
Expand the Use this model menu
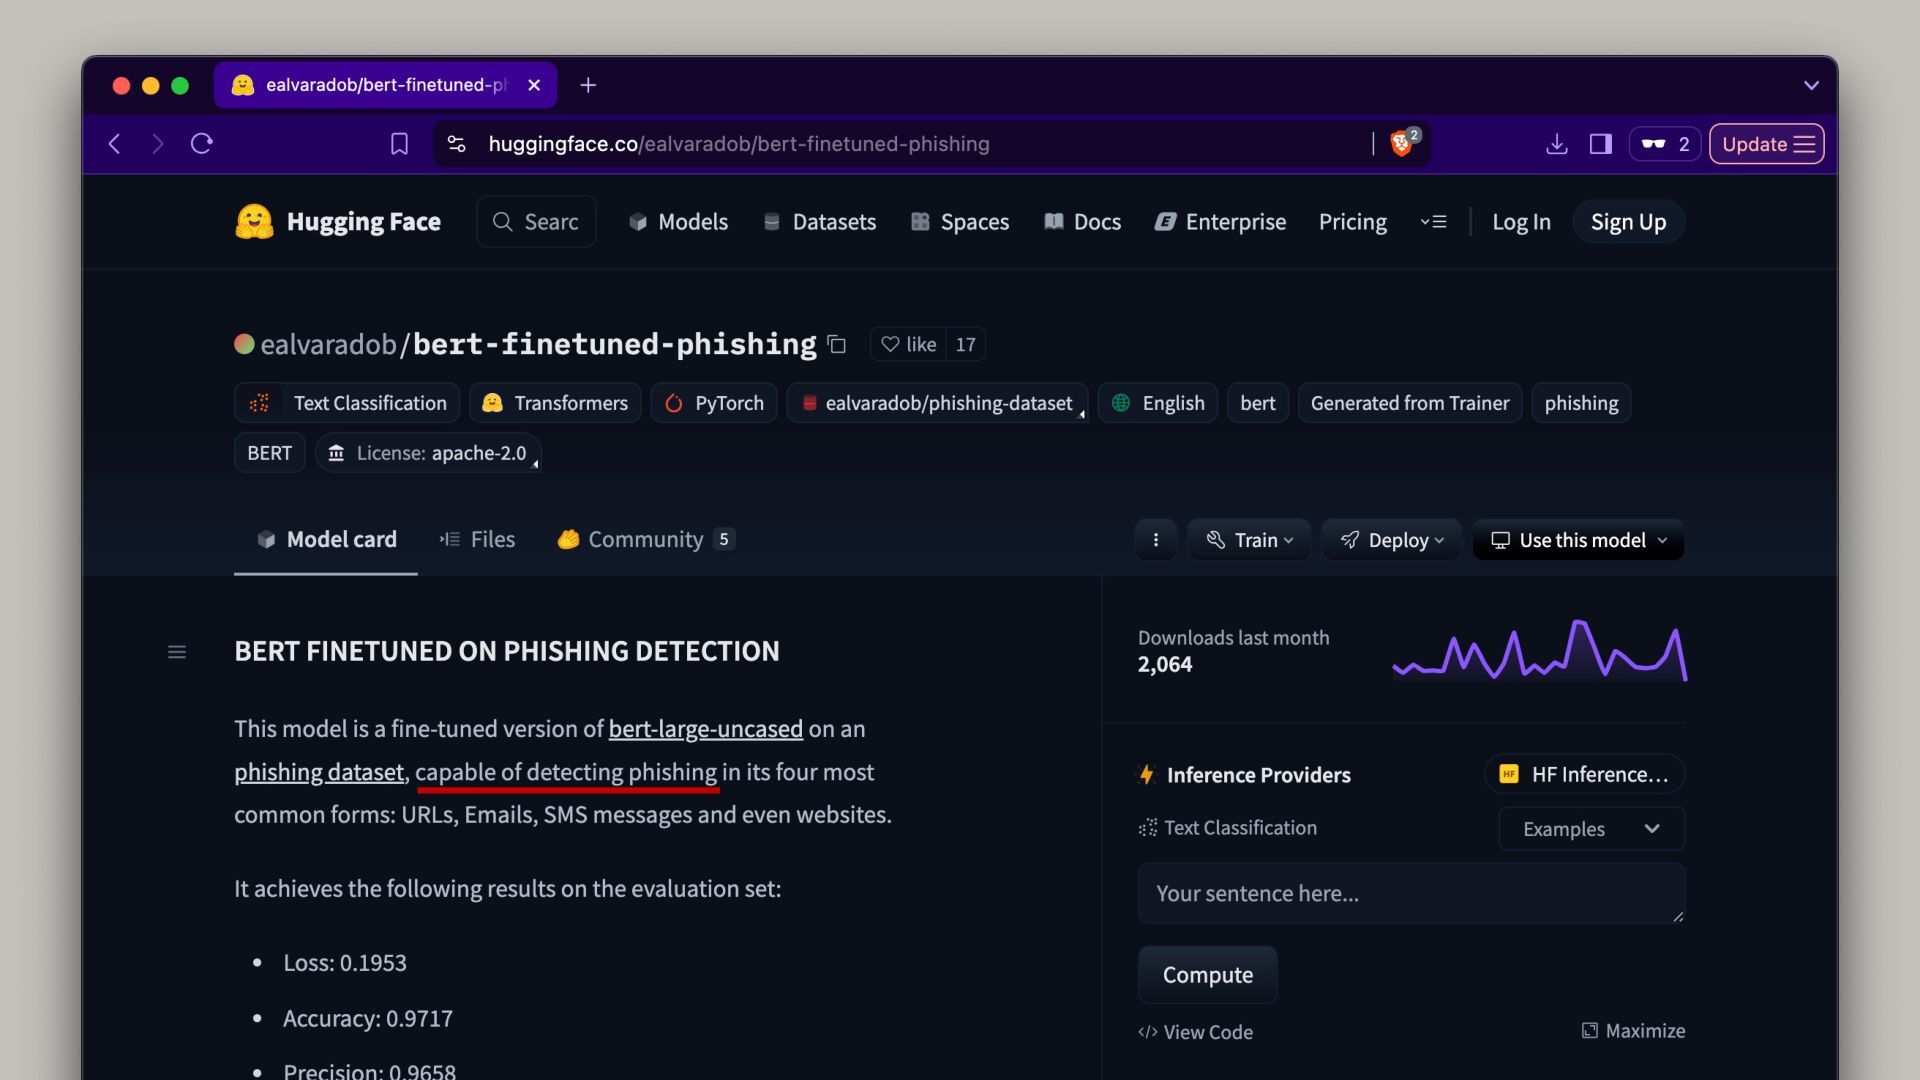point(1578,540)
